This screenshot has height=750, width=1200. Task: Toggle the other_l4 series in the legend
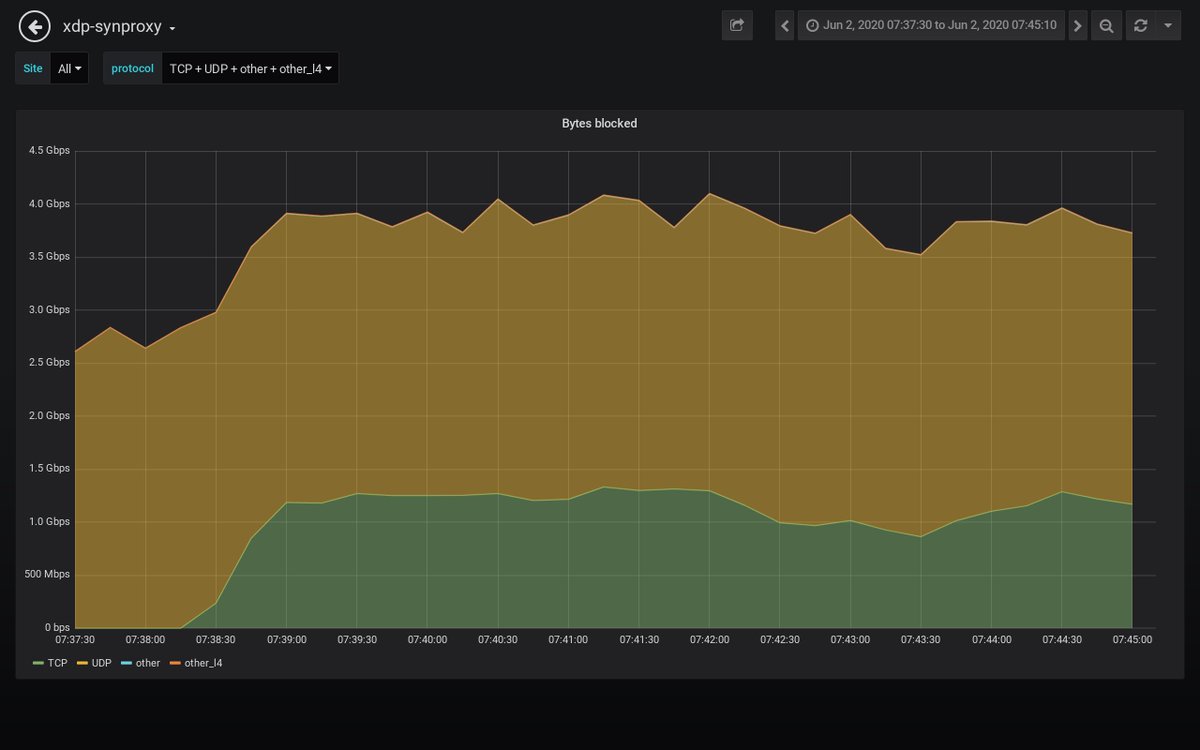(203, 662)
